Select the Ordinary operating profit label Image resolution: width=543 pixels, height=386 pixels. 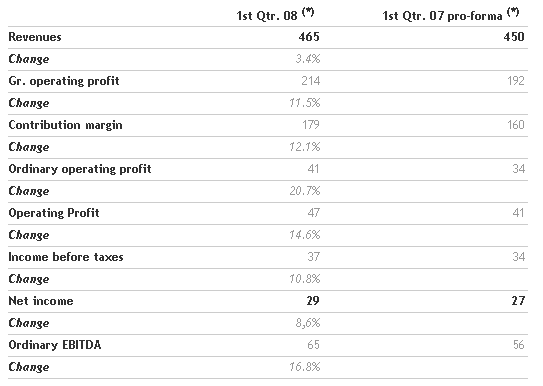coord(80,169)
